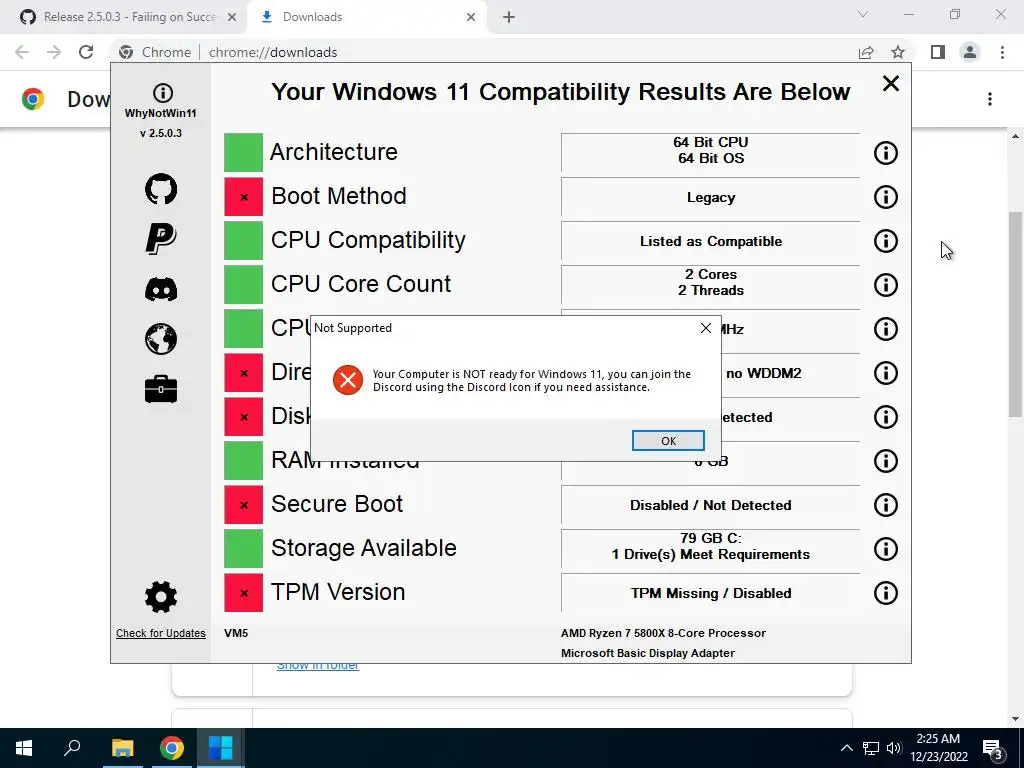Open the GitHub icon in WhyNotWin11 sidebar
Screen dimensions: 1024x768
click(161, 189)
